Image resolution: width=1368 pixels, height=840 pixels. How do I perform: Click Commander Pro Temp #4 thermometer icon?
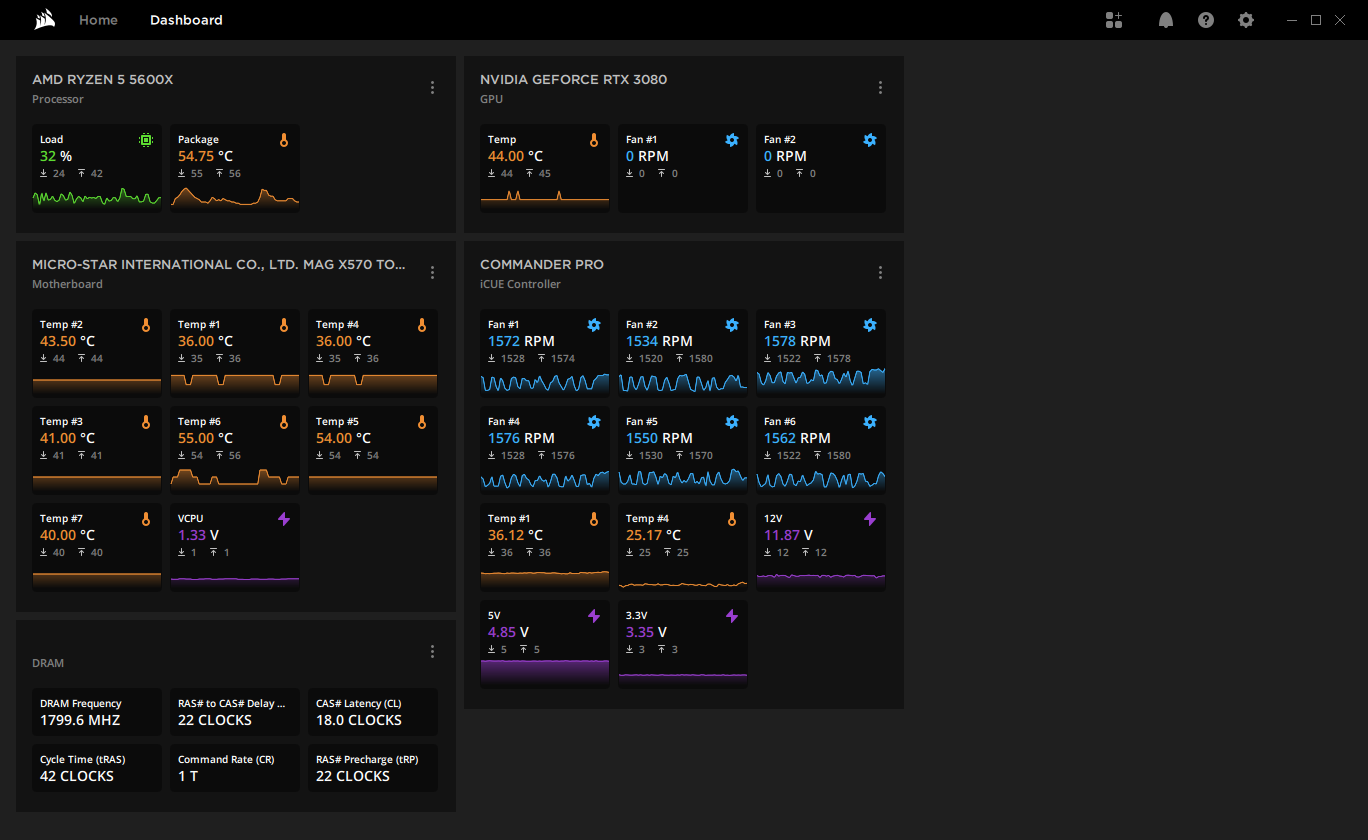coord(732,519)
